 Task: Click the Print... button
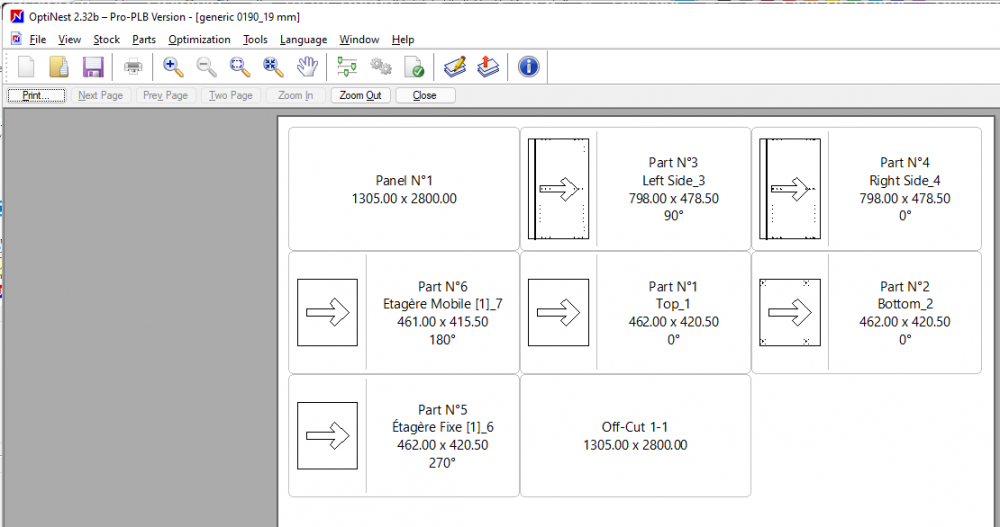(x=36, y=95)
